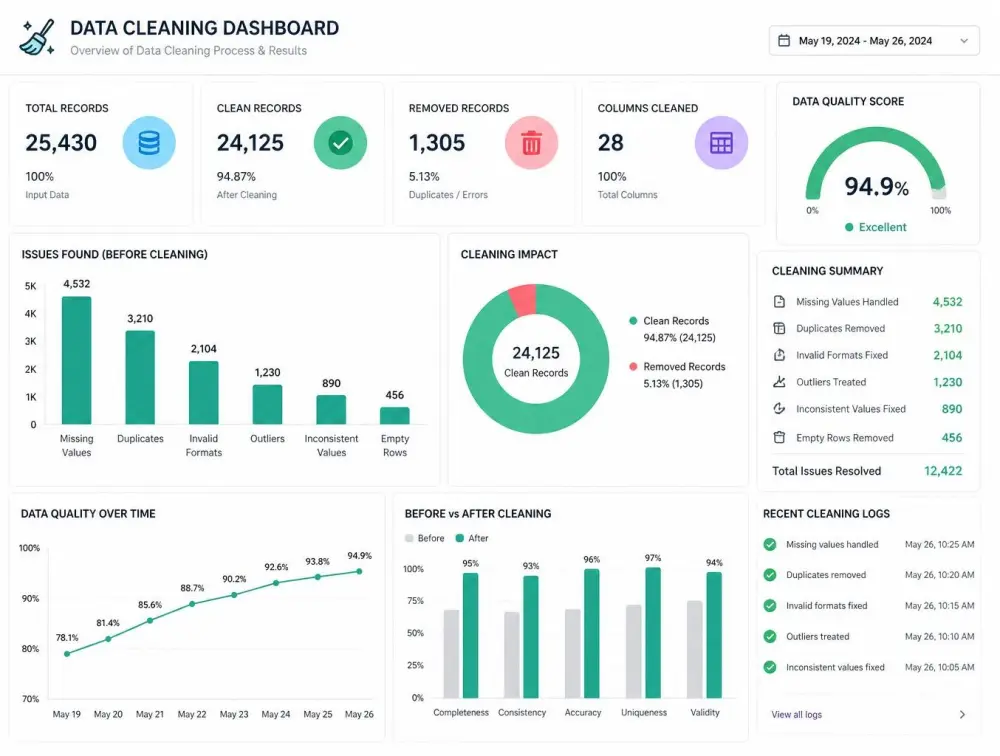
Task: Click the broom logo icon in header
Action: coord(38,38)
